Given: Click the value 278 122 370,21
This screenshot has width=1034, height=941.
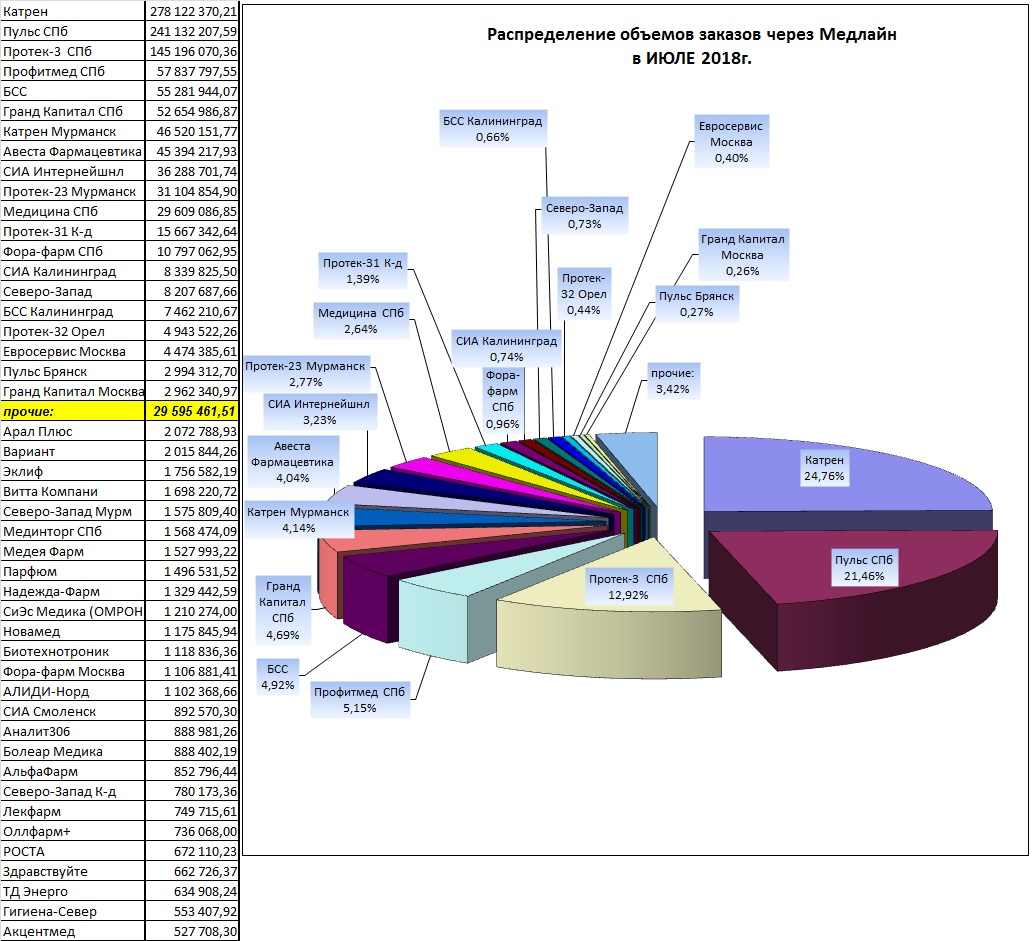Looking at the screenshot, I should click(192, 11).
